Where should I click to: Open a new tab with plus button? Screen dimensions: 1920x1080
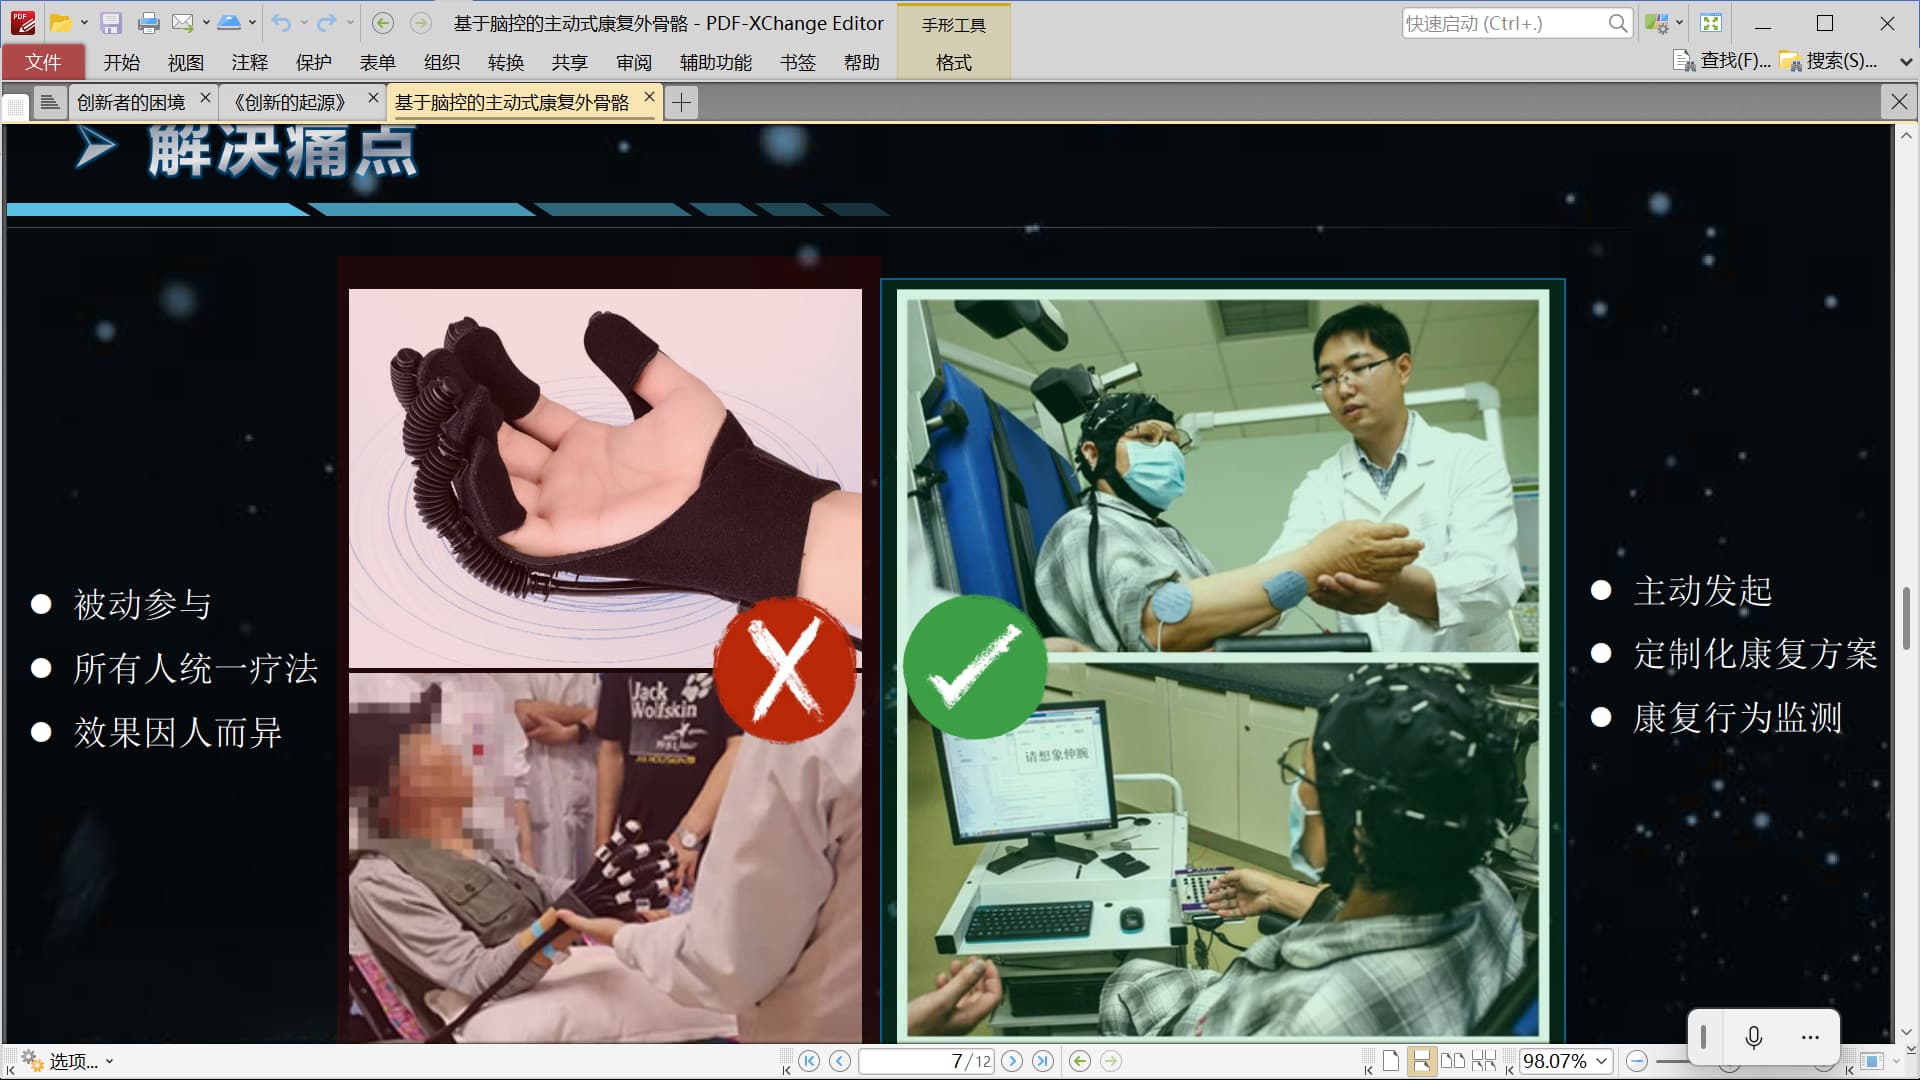(x=681, y=102)
